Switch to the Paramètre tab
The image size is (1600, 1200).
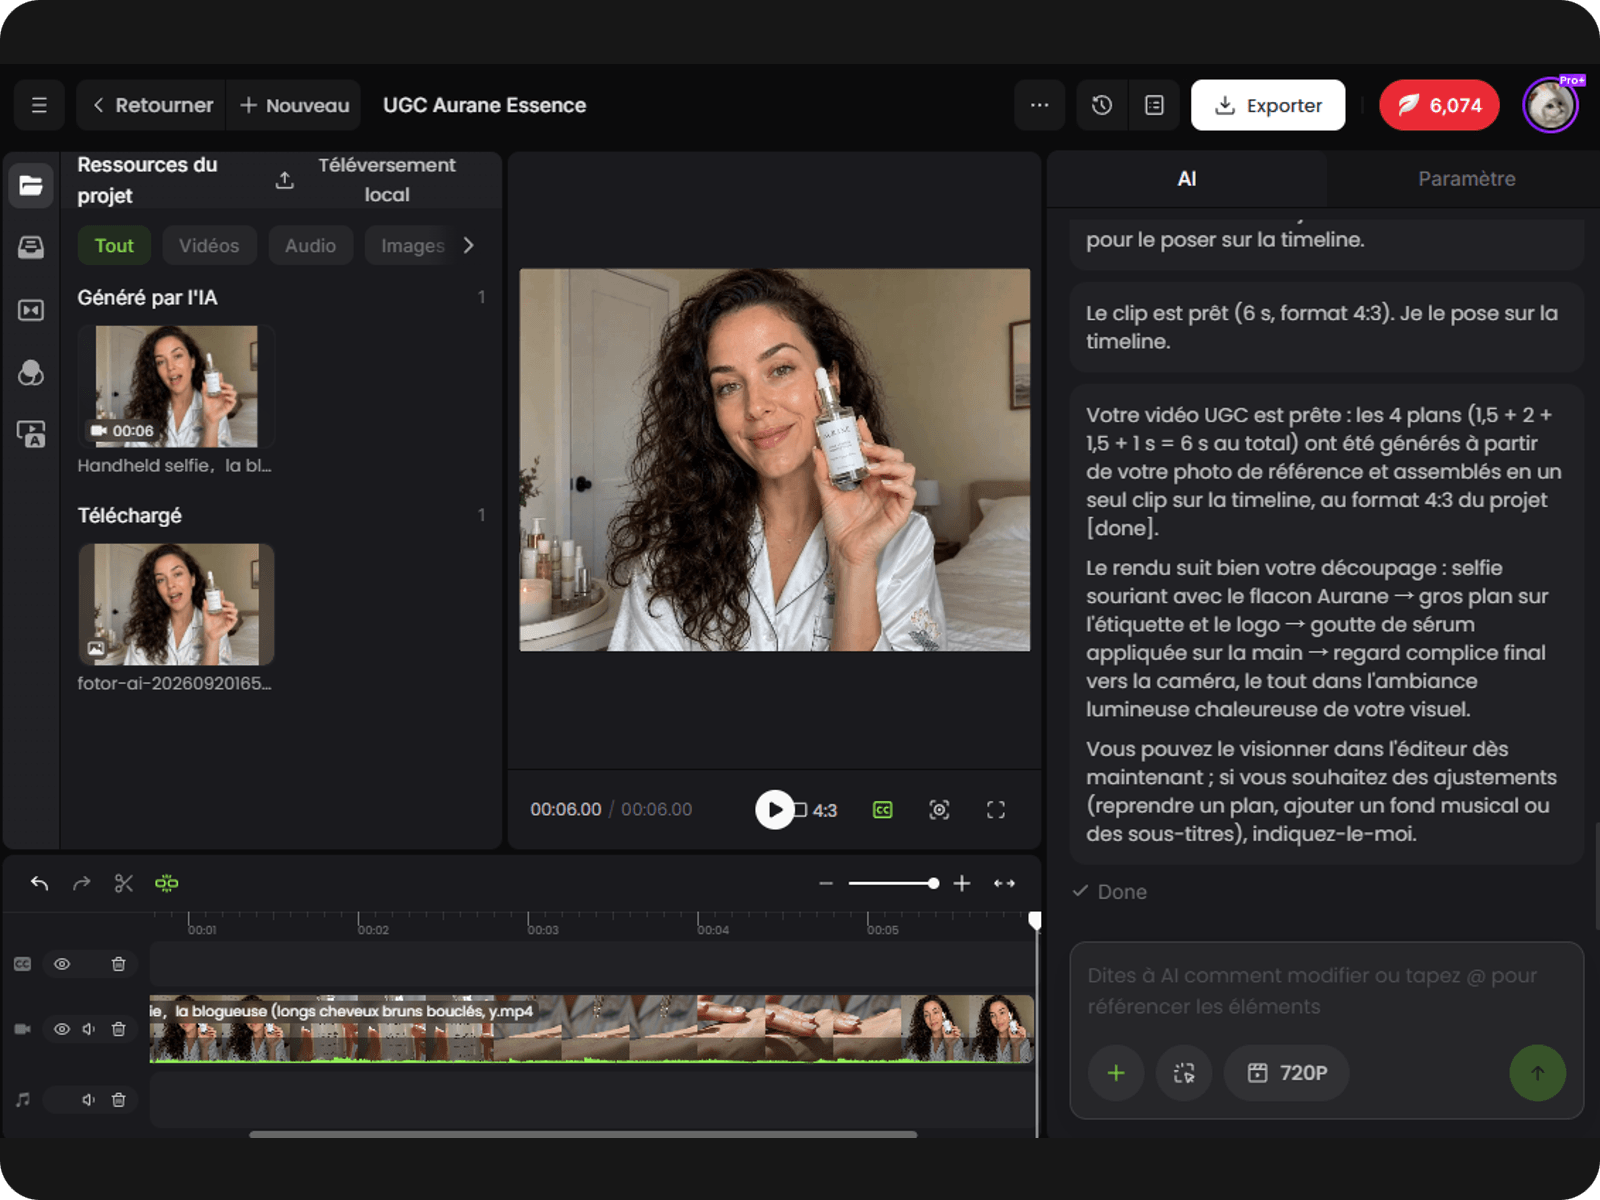click(x=1466, y=179)
